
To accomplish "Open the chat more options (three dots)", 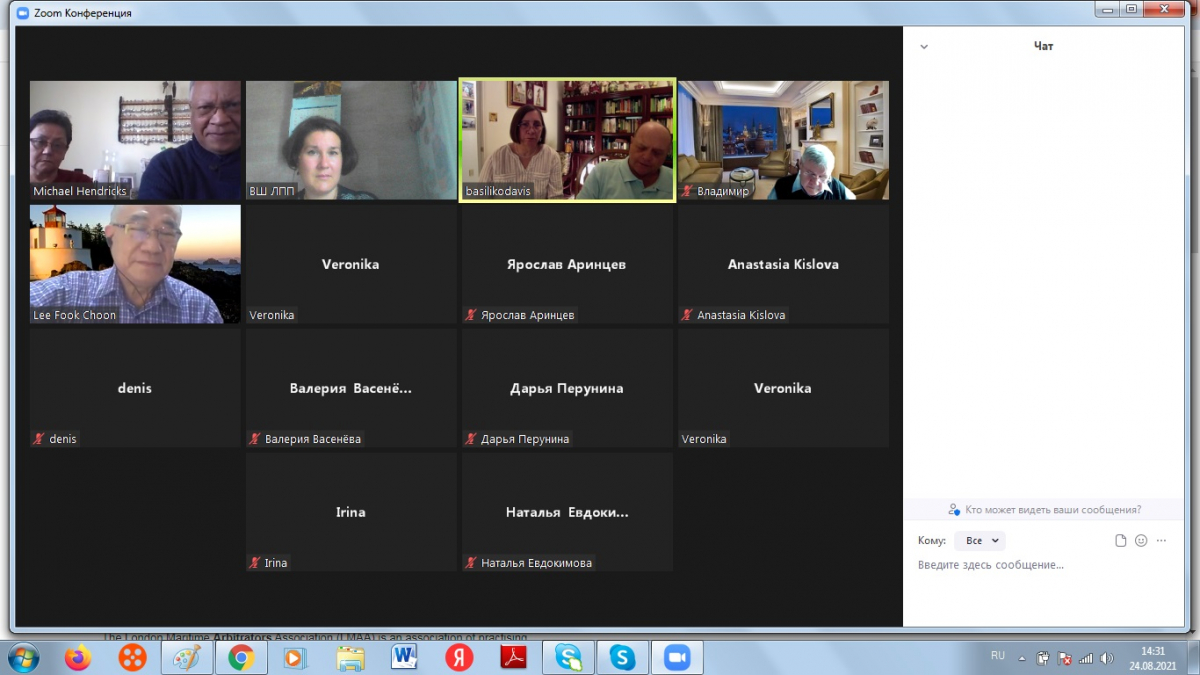I will click(x=1161, y=541).
